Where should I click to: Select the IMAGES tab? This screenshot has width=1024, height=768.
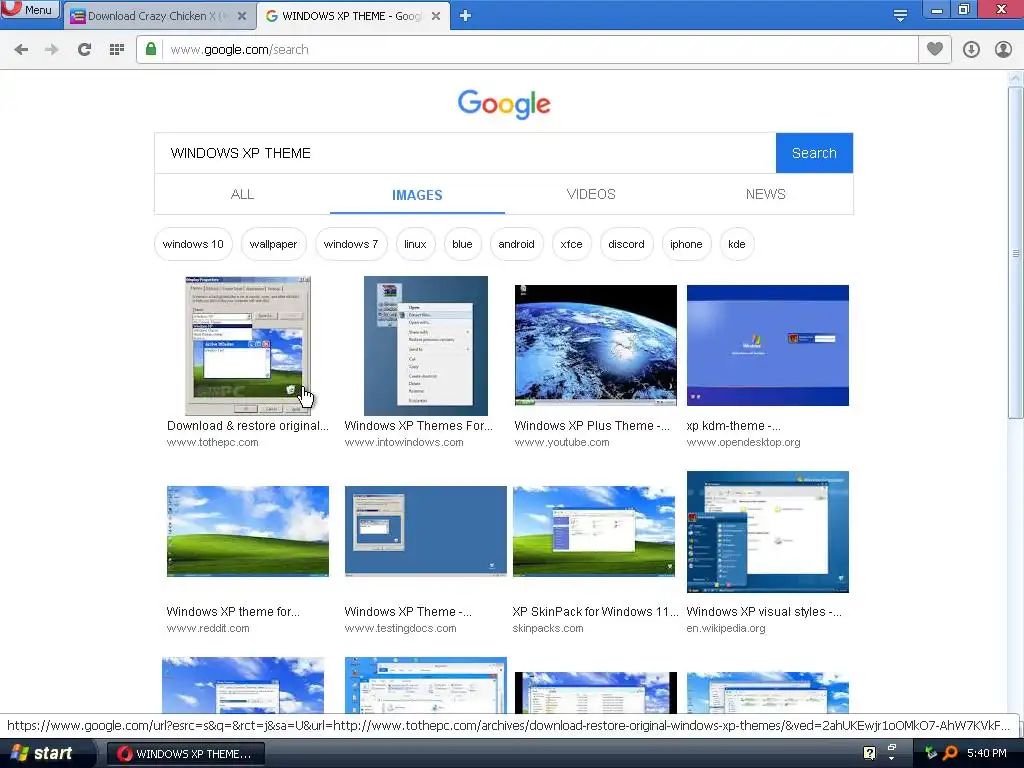(417, 195)
